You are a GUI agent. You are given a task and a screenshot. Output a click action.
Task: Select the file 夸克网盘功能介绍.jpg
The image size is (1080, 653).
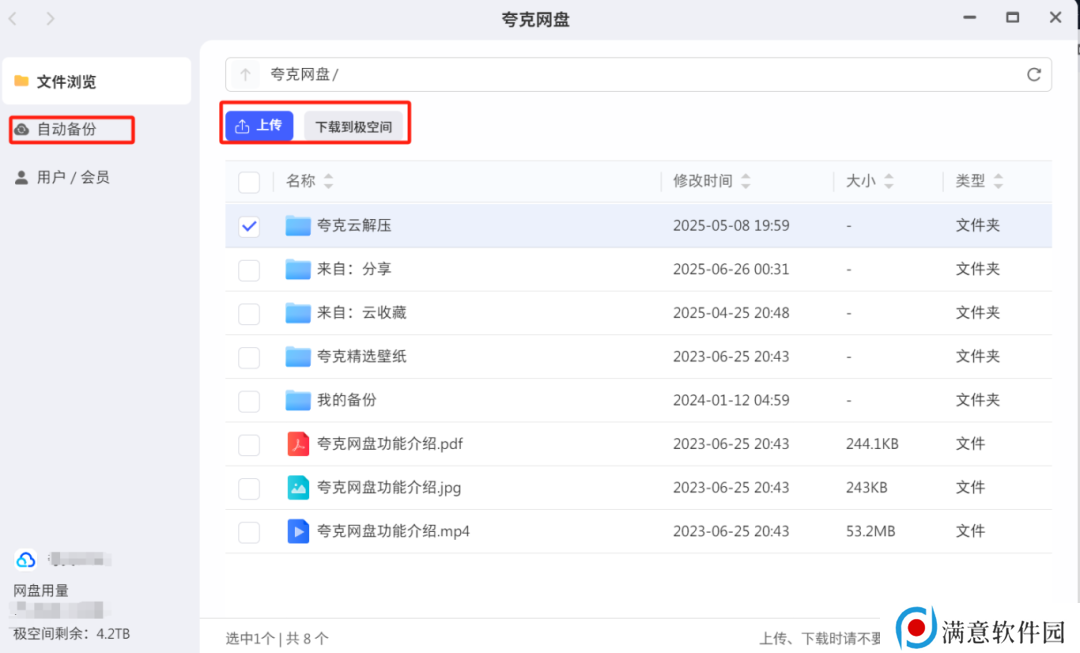click(x=389, y=488)
